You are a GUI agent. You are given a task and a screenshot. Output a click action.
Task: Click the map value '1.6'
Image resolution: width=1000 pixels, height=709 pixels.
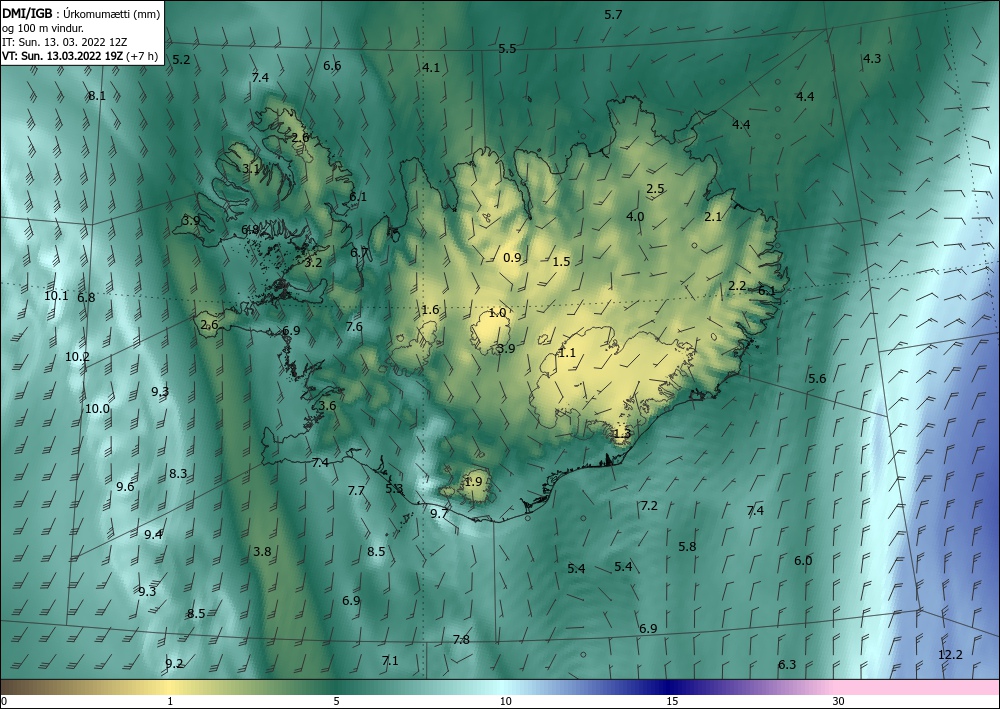coord(430,310)
